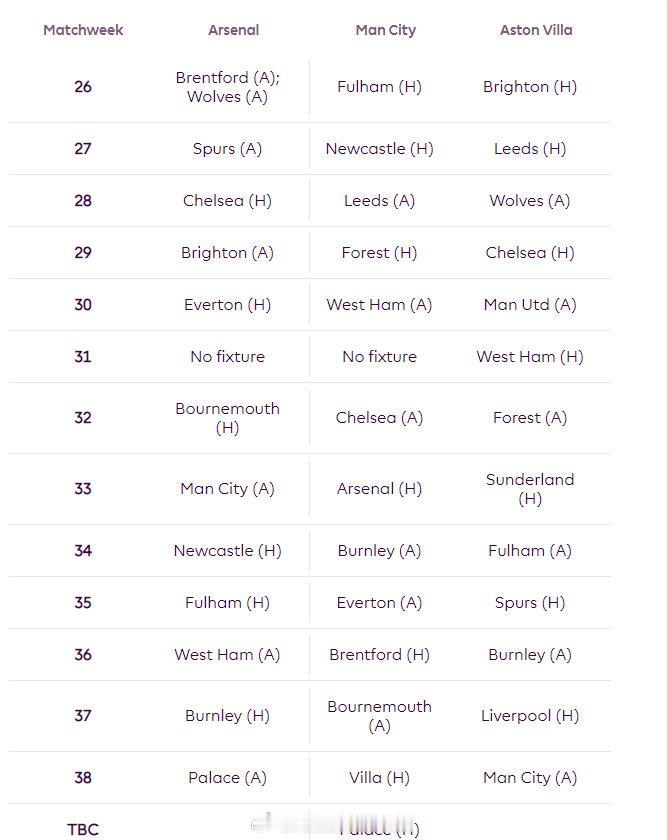Click the matchweek 30 number

click(x=83, y=305)
